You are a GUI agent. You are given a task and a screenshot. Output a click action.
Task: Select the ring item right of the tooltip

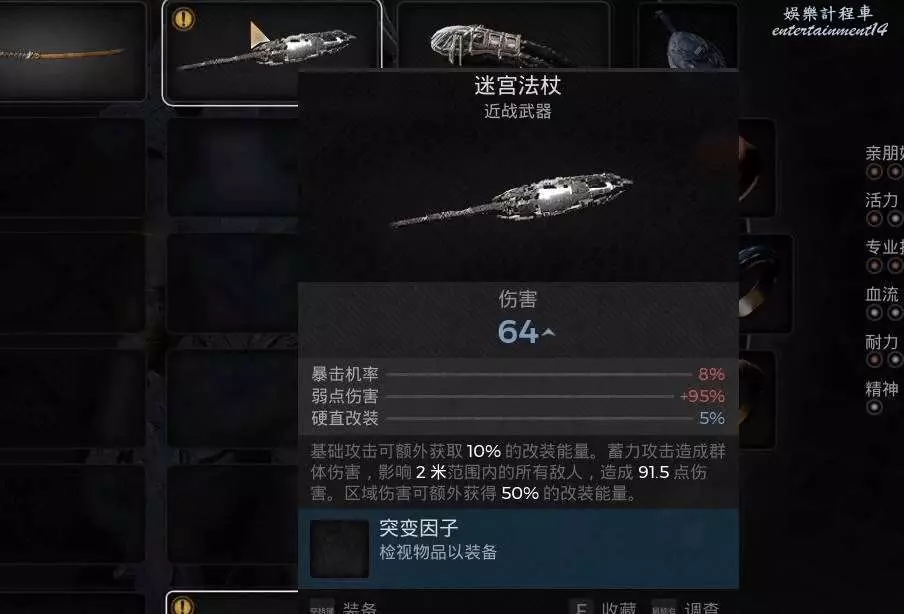click(765, 283)
